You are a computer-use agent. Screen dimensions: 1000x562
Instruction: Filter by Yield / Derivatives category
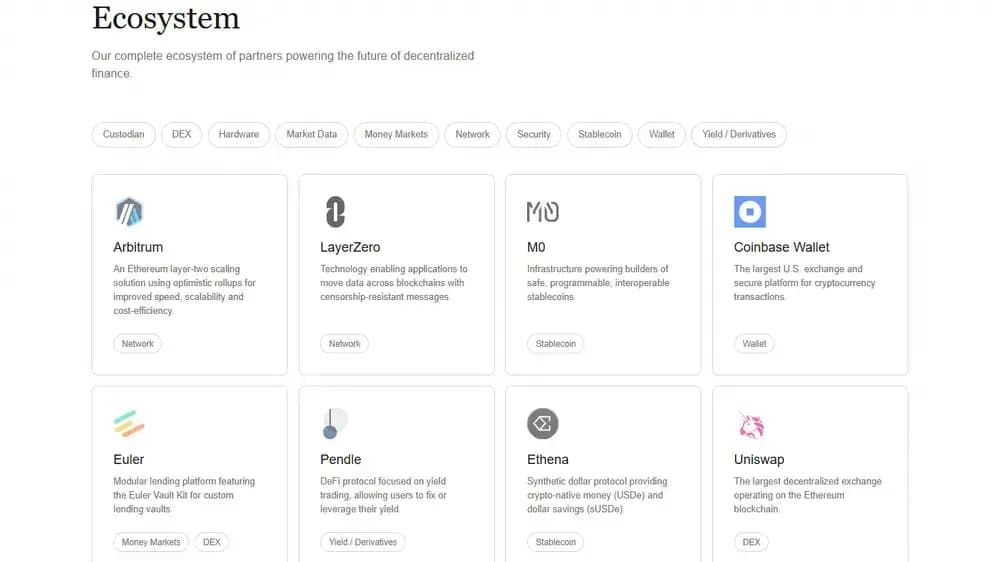[739, 135]
